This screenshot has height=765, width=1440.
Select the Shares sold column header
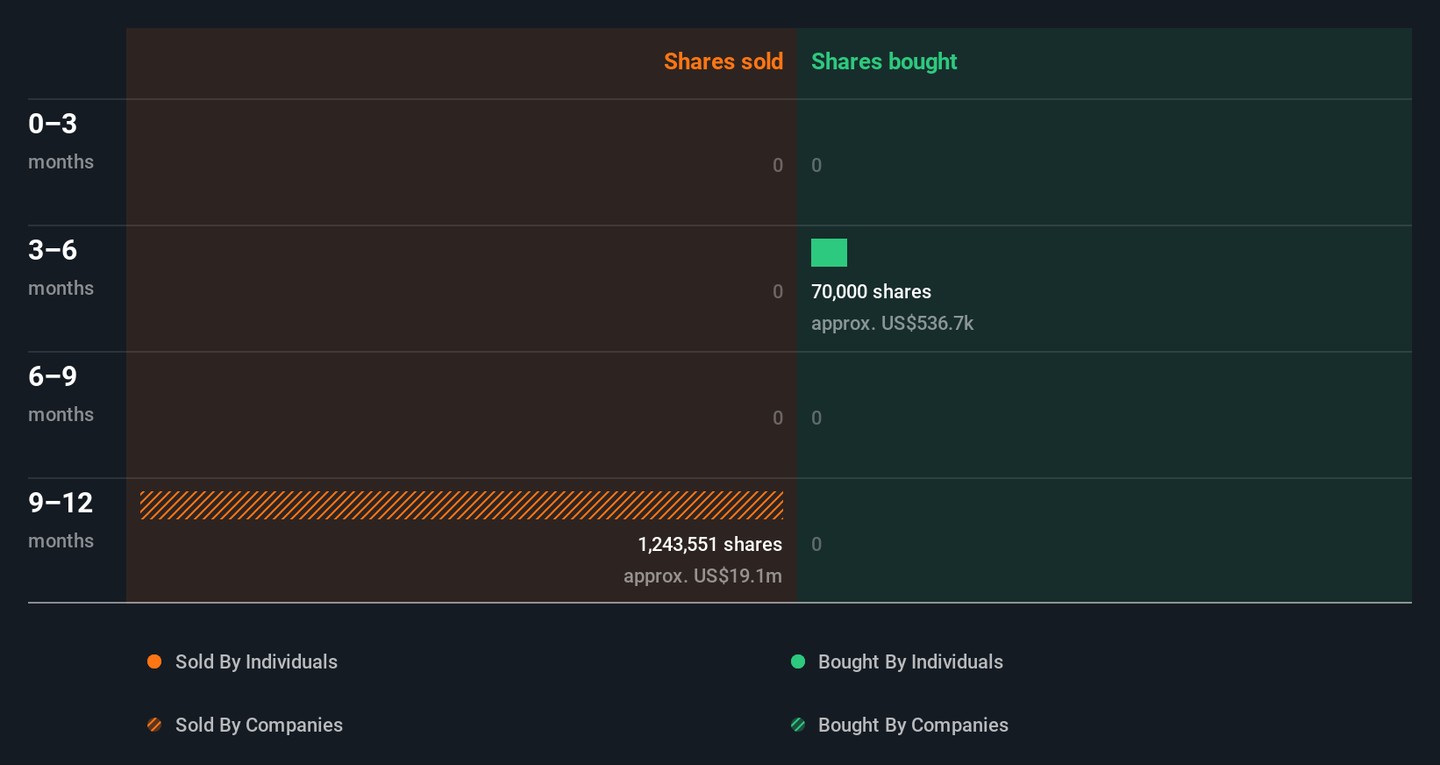point(723,61)
